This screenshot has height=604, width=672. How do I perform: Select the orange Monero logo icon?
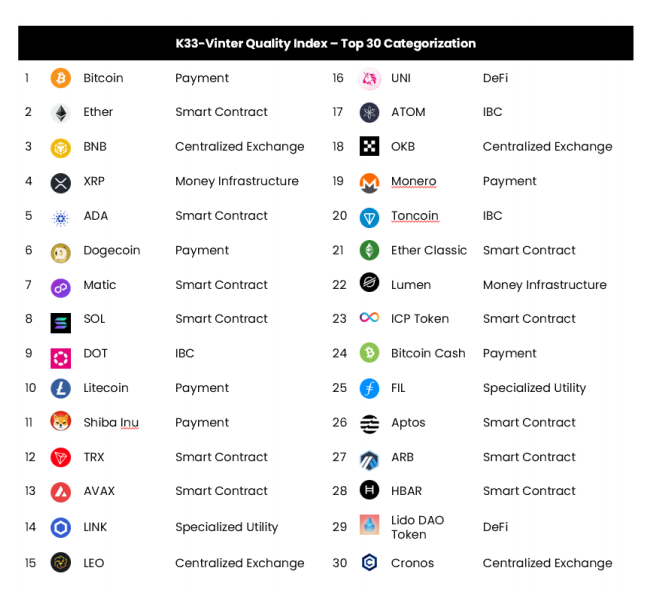(369, 183)
